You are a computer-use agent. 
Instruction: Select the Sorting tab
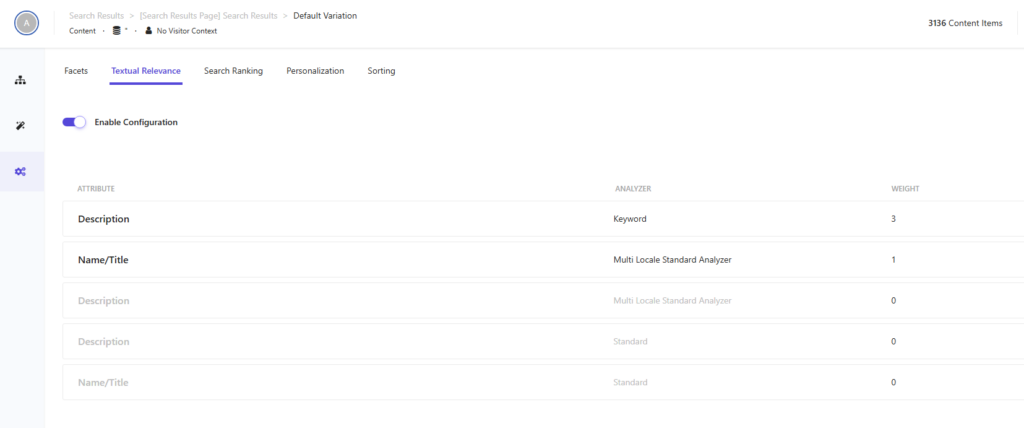coord(381,71)
